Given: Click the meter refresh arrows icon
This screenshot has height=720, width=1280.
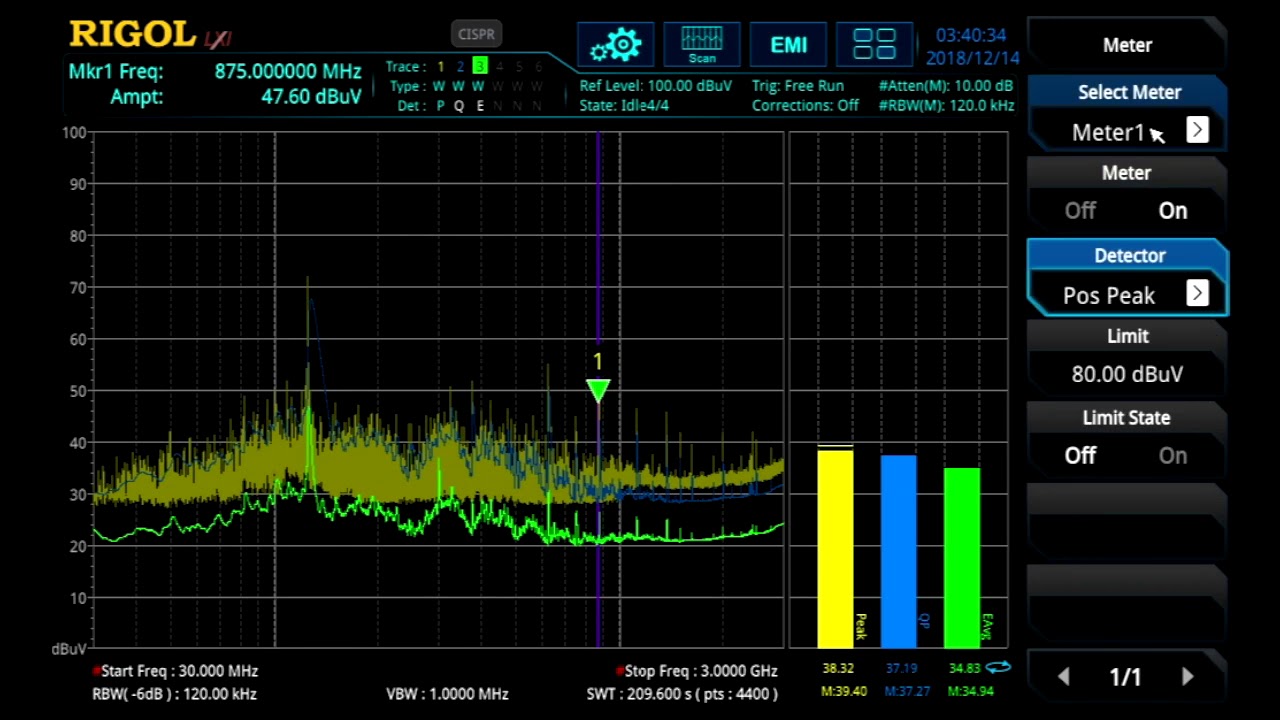Looking at the screenshot, I should pos(998,667).
